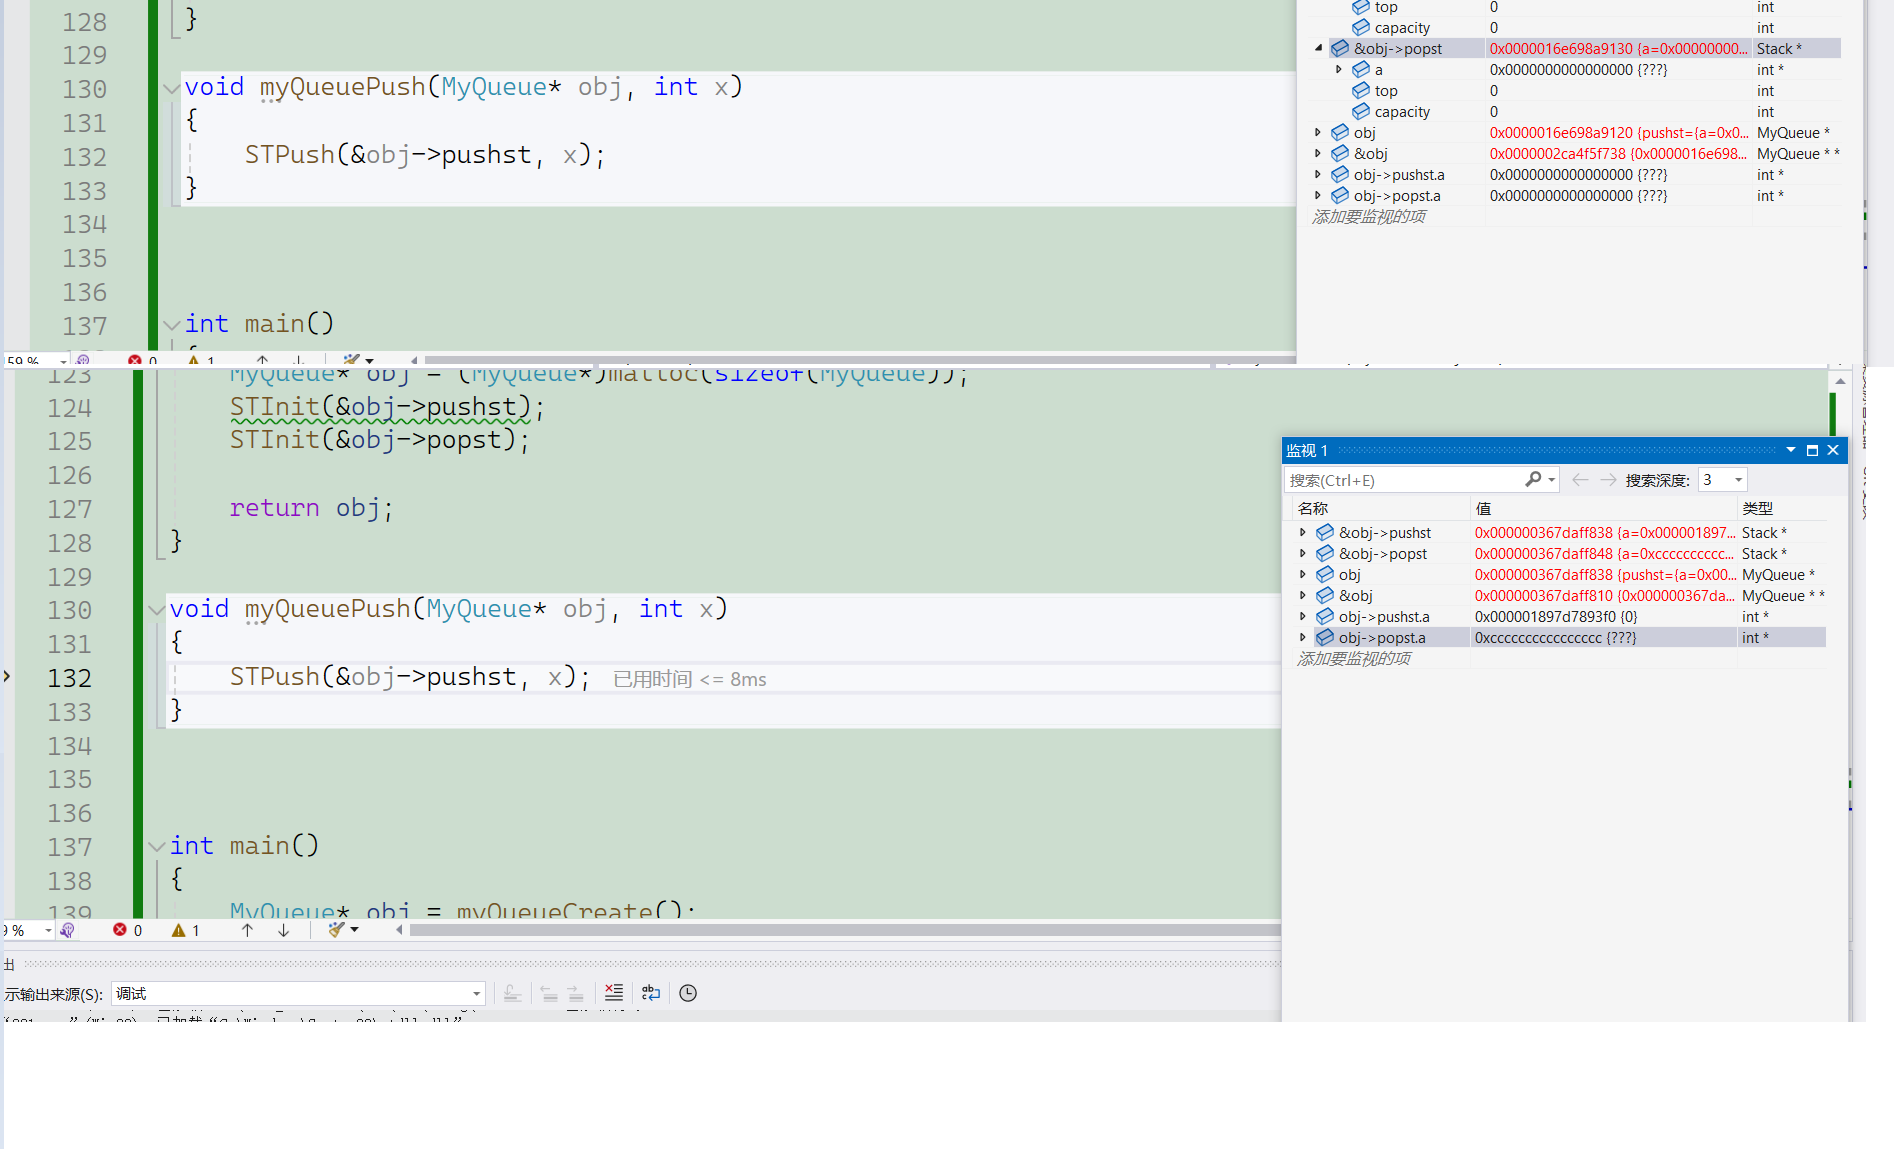Click the variable icon of &obj->popst in upper watch
This screenshot has width=1894, height=1149.
(x=1340, y=48)
